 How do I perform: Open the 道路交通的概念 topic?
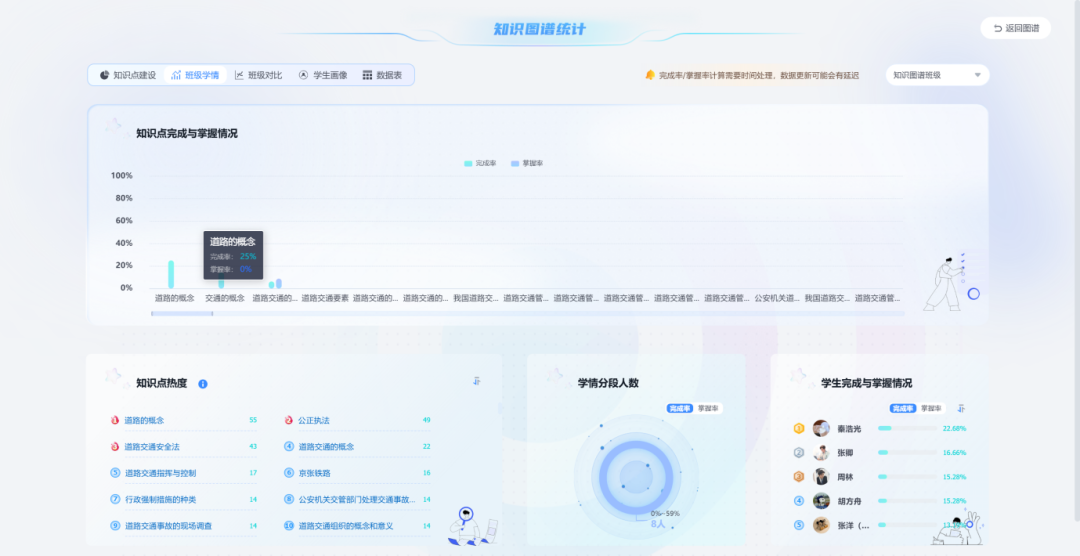click(326, 446)
